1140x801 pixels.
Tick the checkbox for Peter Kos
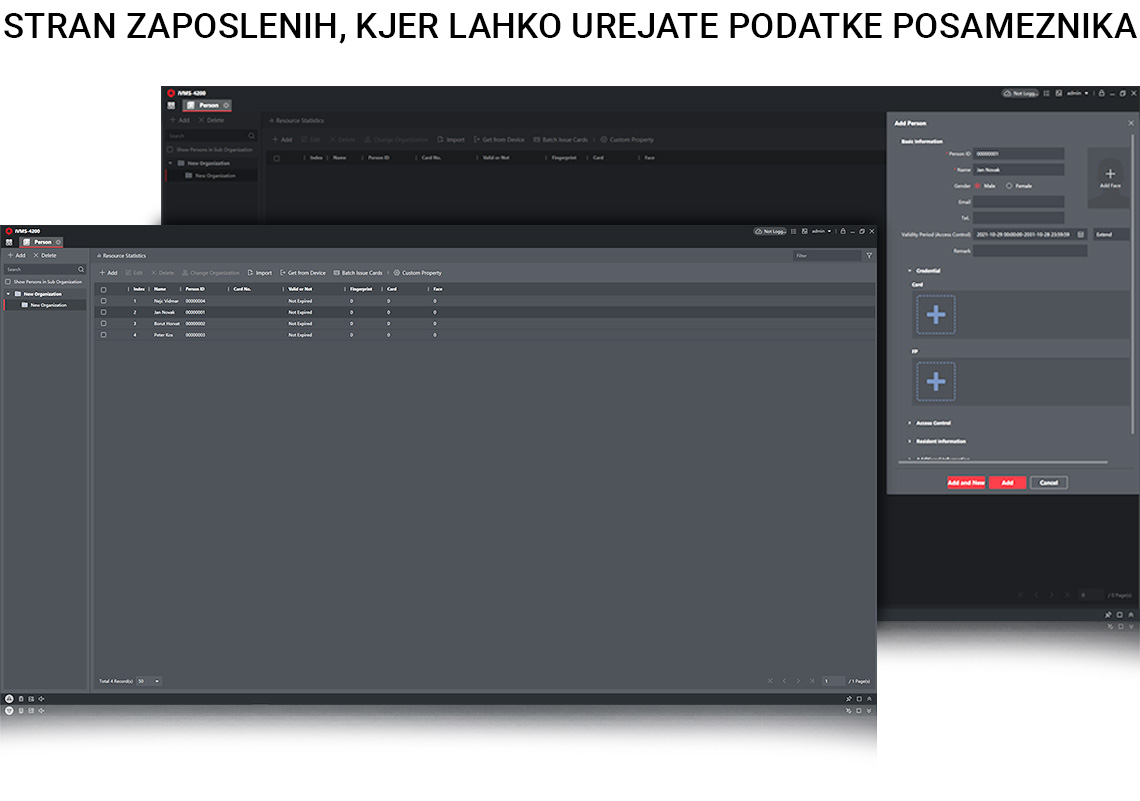click(x=103, y=335)
